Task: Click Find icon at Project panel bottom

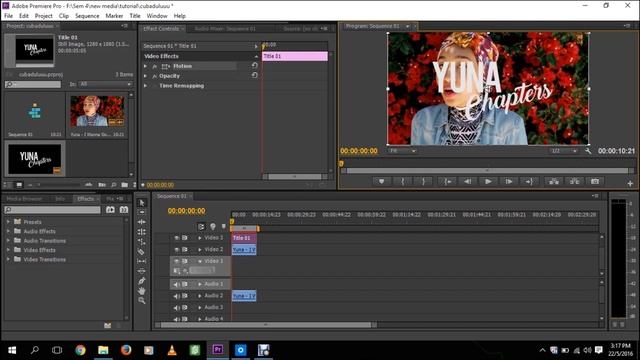Action: pos(113,185)
